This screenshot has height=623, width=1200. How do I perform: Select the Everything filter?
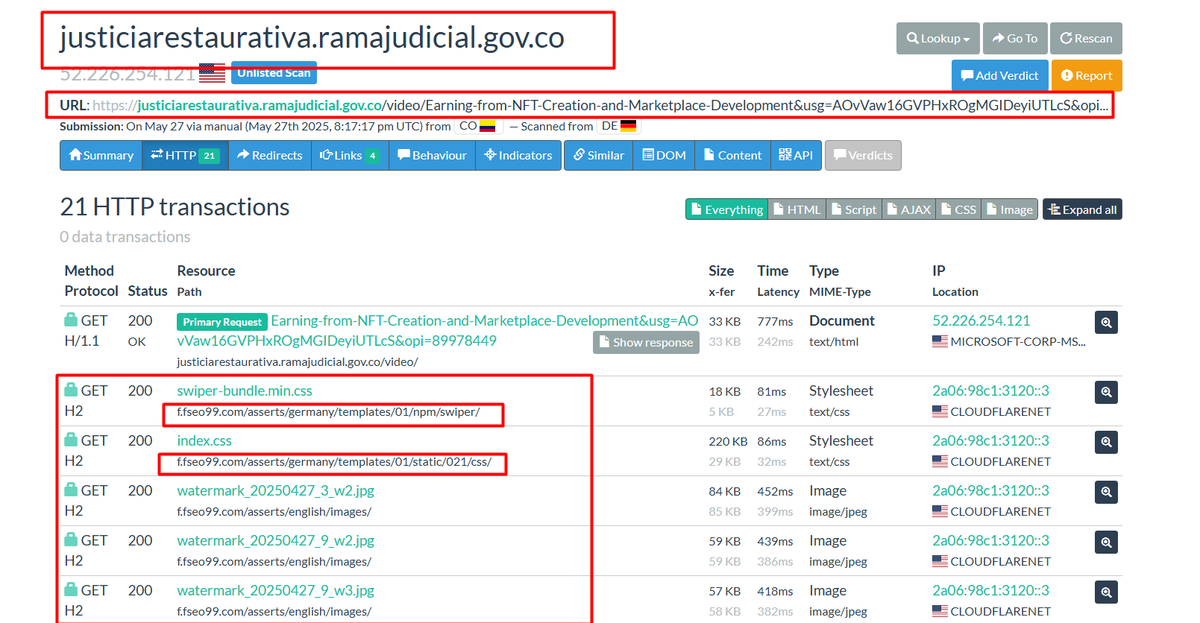(x=726, y=209)
